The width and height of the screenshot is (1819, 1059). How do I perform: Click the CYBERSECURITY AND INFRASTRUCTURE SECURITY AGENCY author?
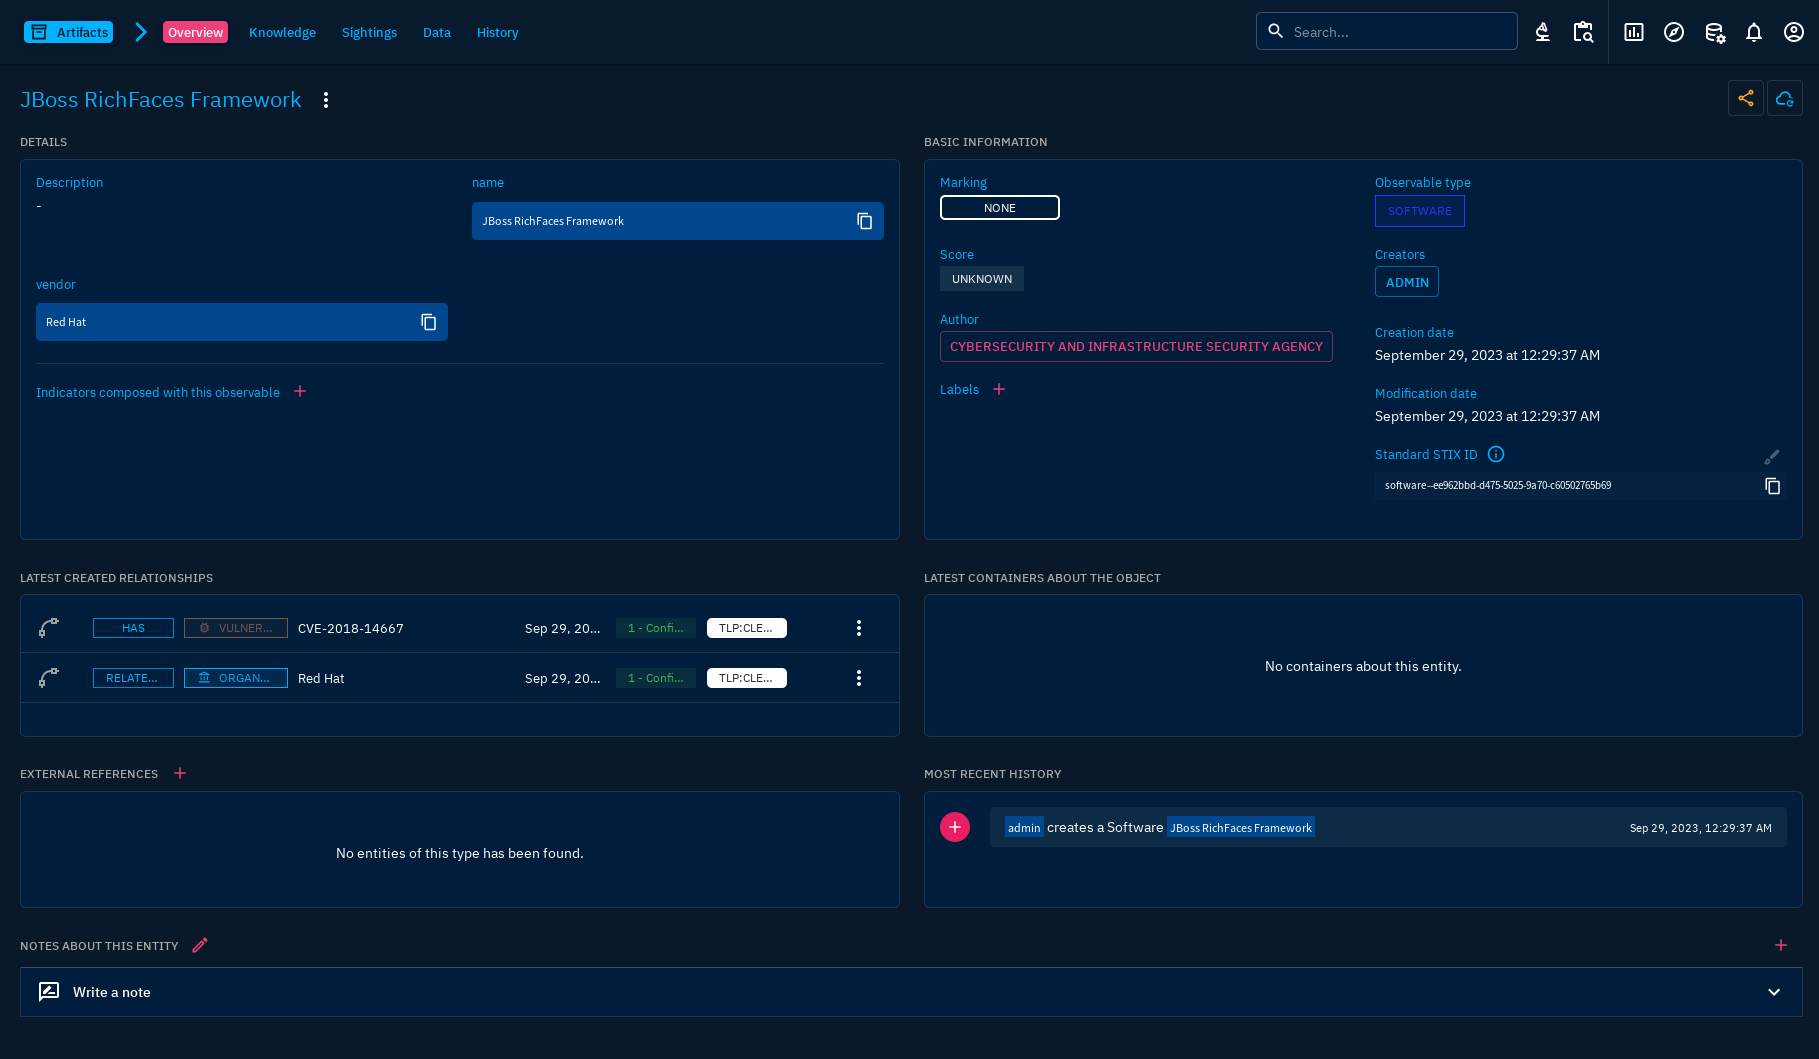pyautogui.click(x=1136, y=346)
